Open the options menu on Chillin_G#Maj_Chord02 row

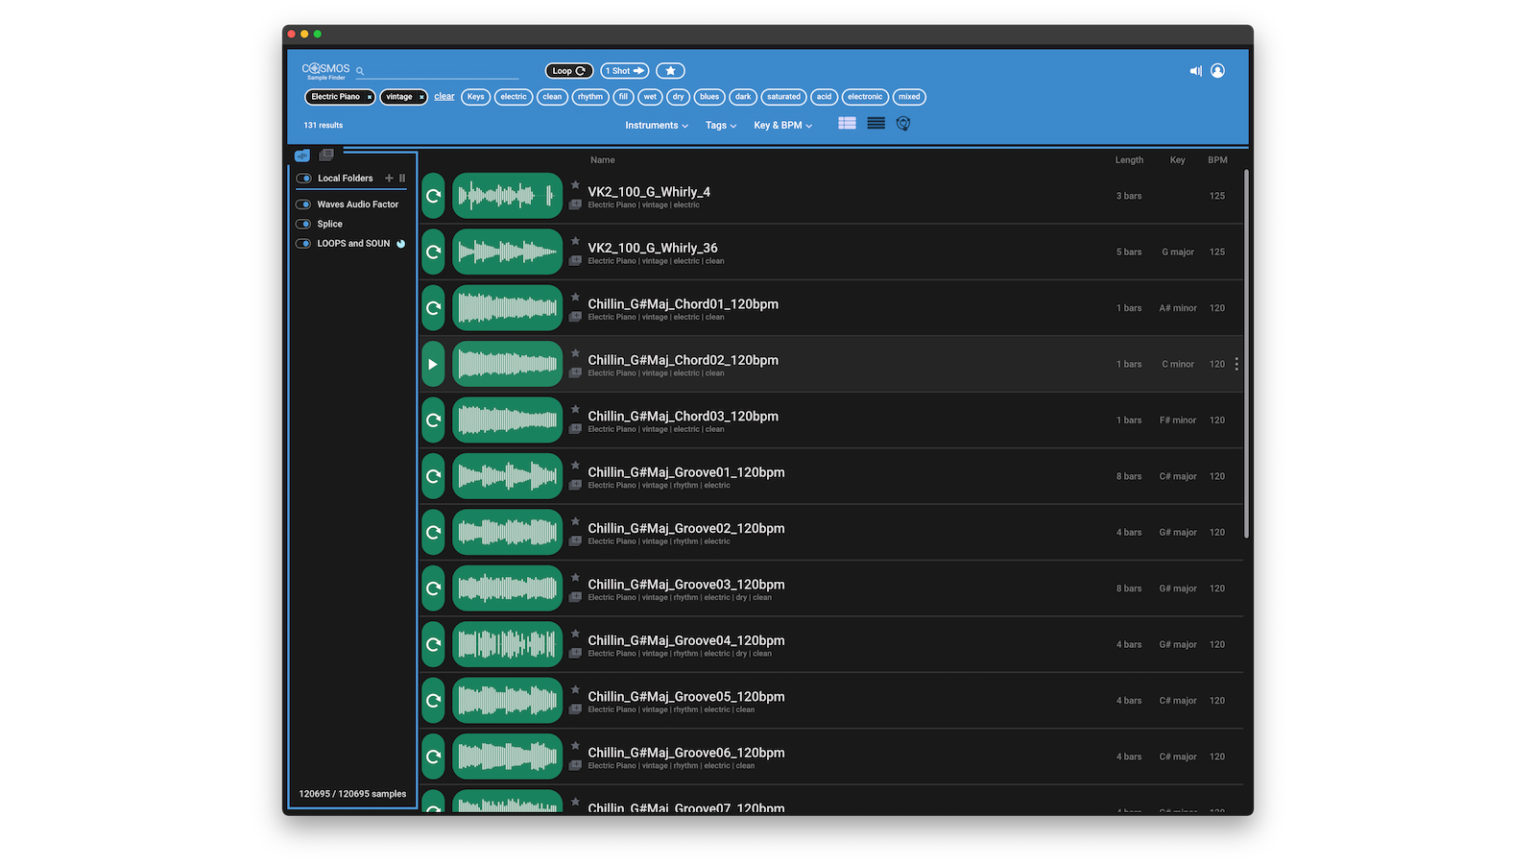(1236, 364)
